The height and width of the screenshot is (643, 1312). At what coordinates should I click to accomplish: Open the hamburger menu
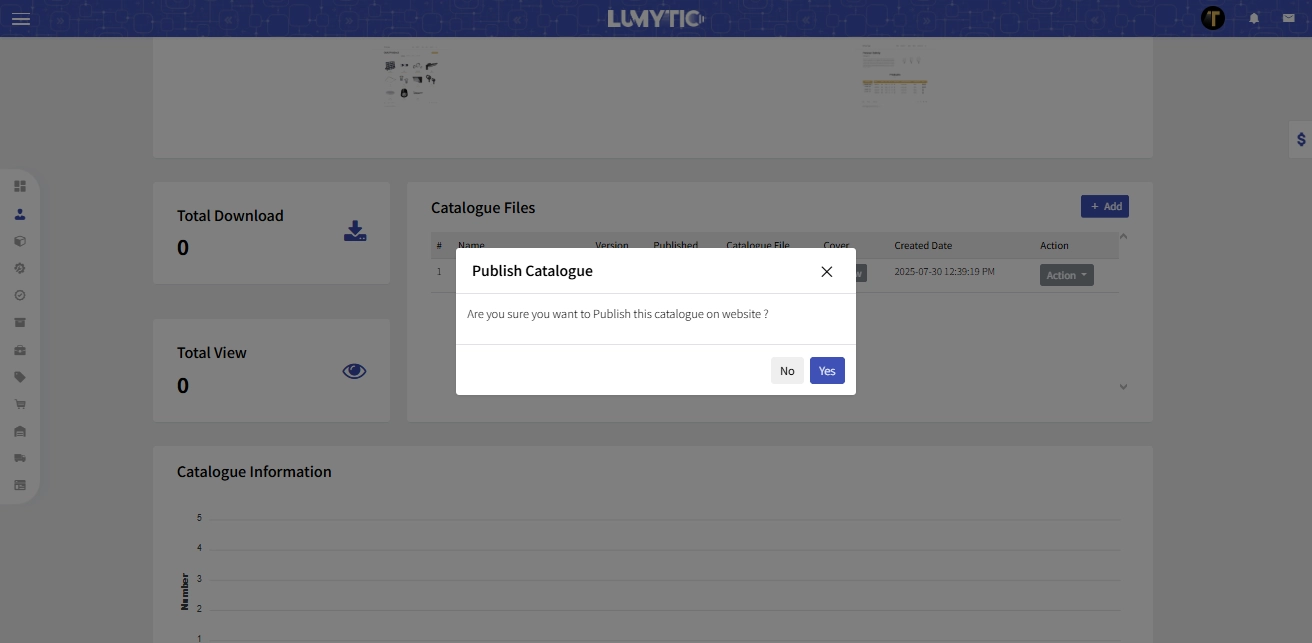pyautogui.click(x=20, y=19)
